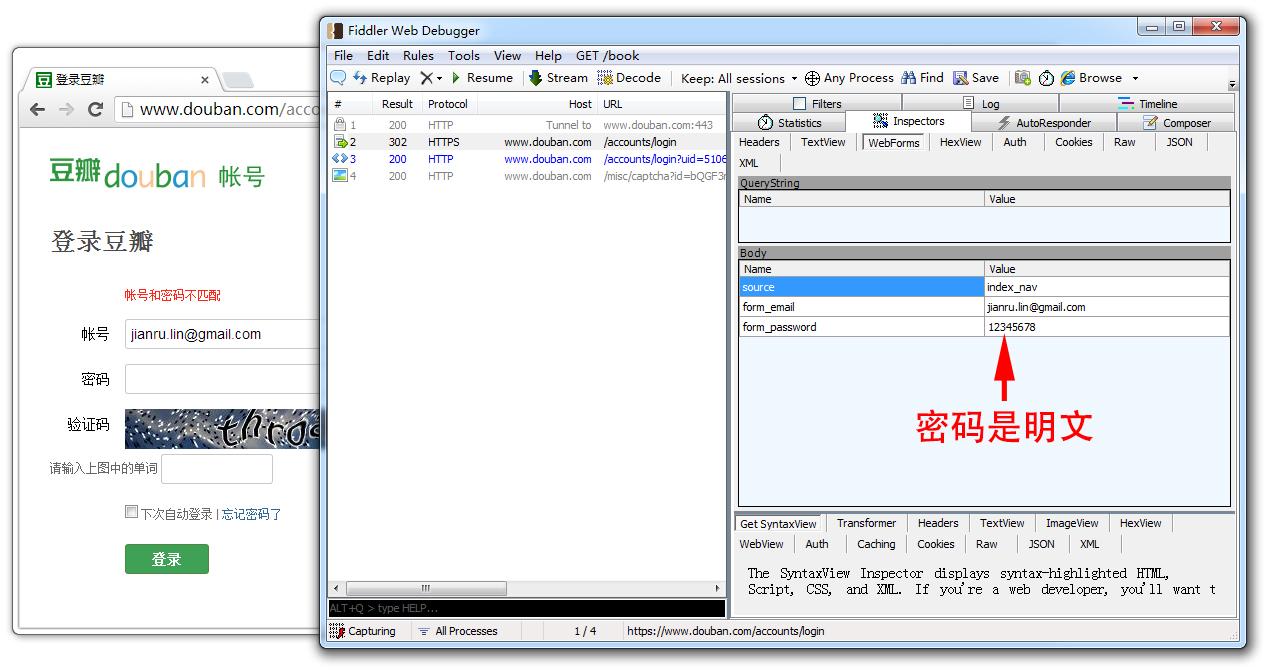
Task: Switch to the Statistics tab
Action: pyautogui.click(x=789, y=122)
